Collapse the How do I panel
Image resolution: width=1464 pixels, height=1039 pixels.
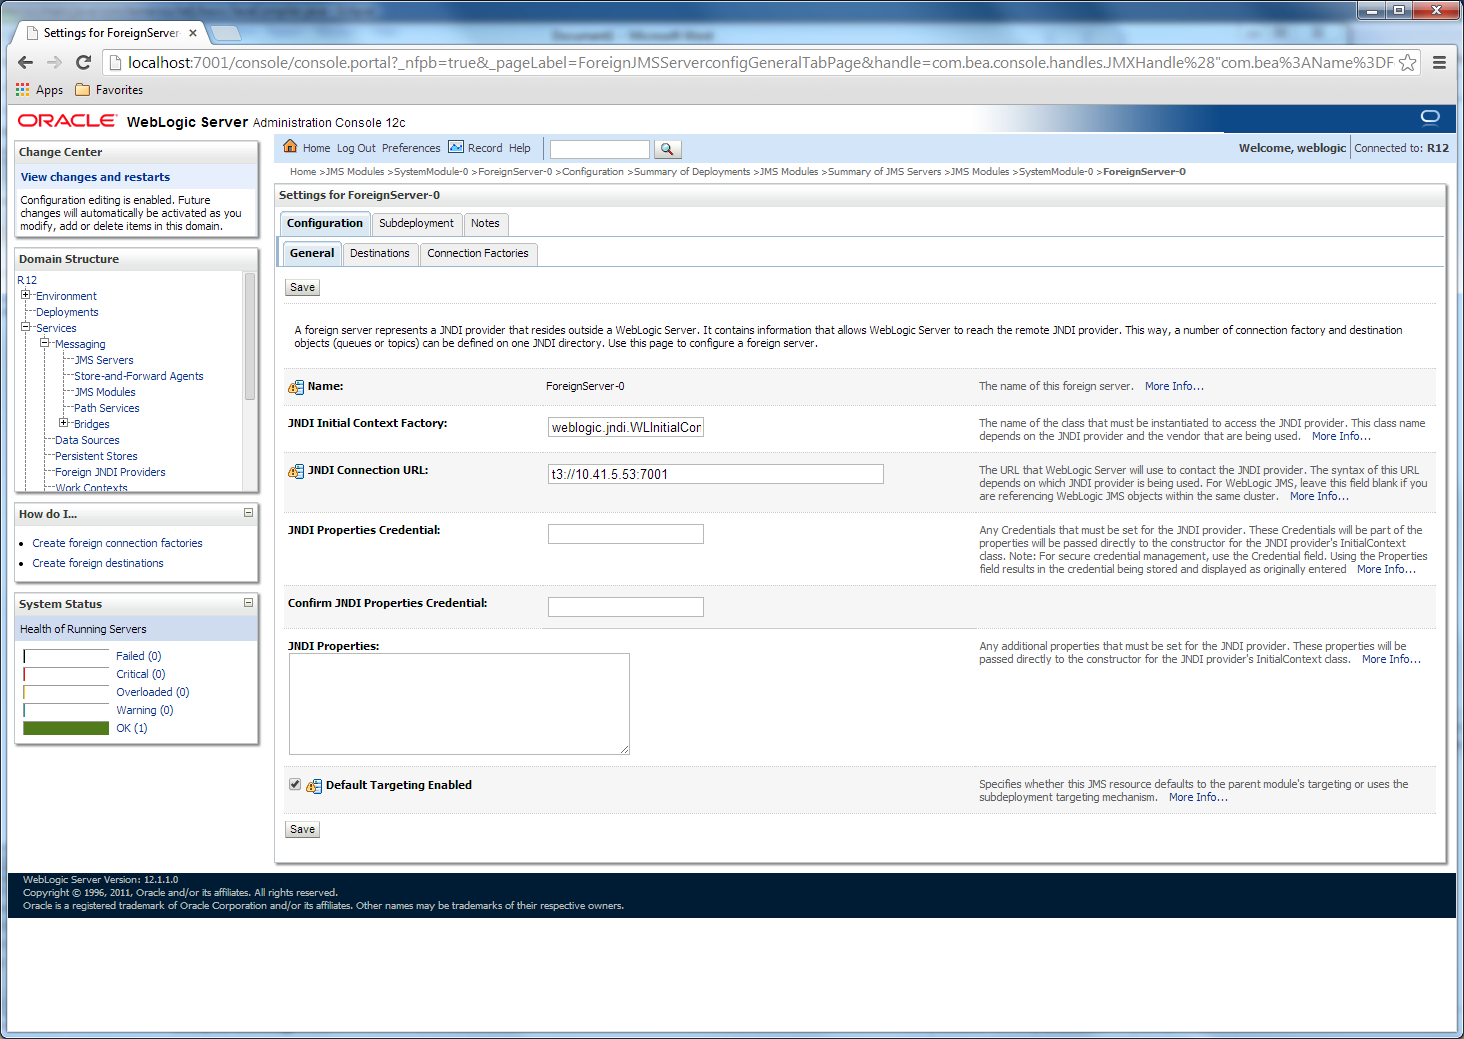(x=248, y=513)
